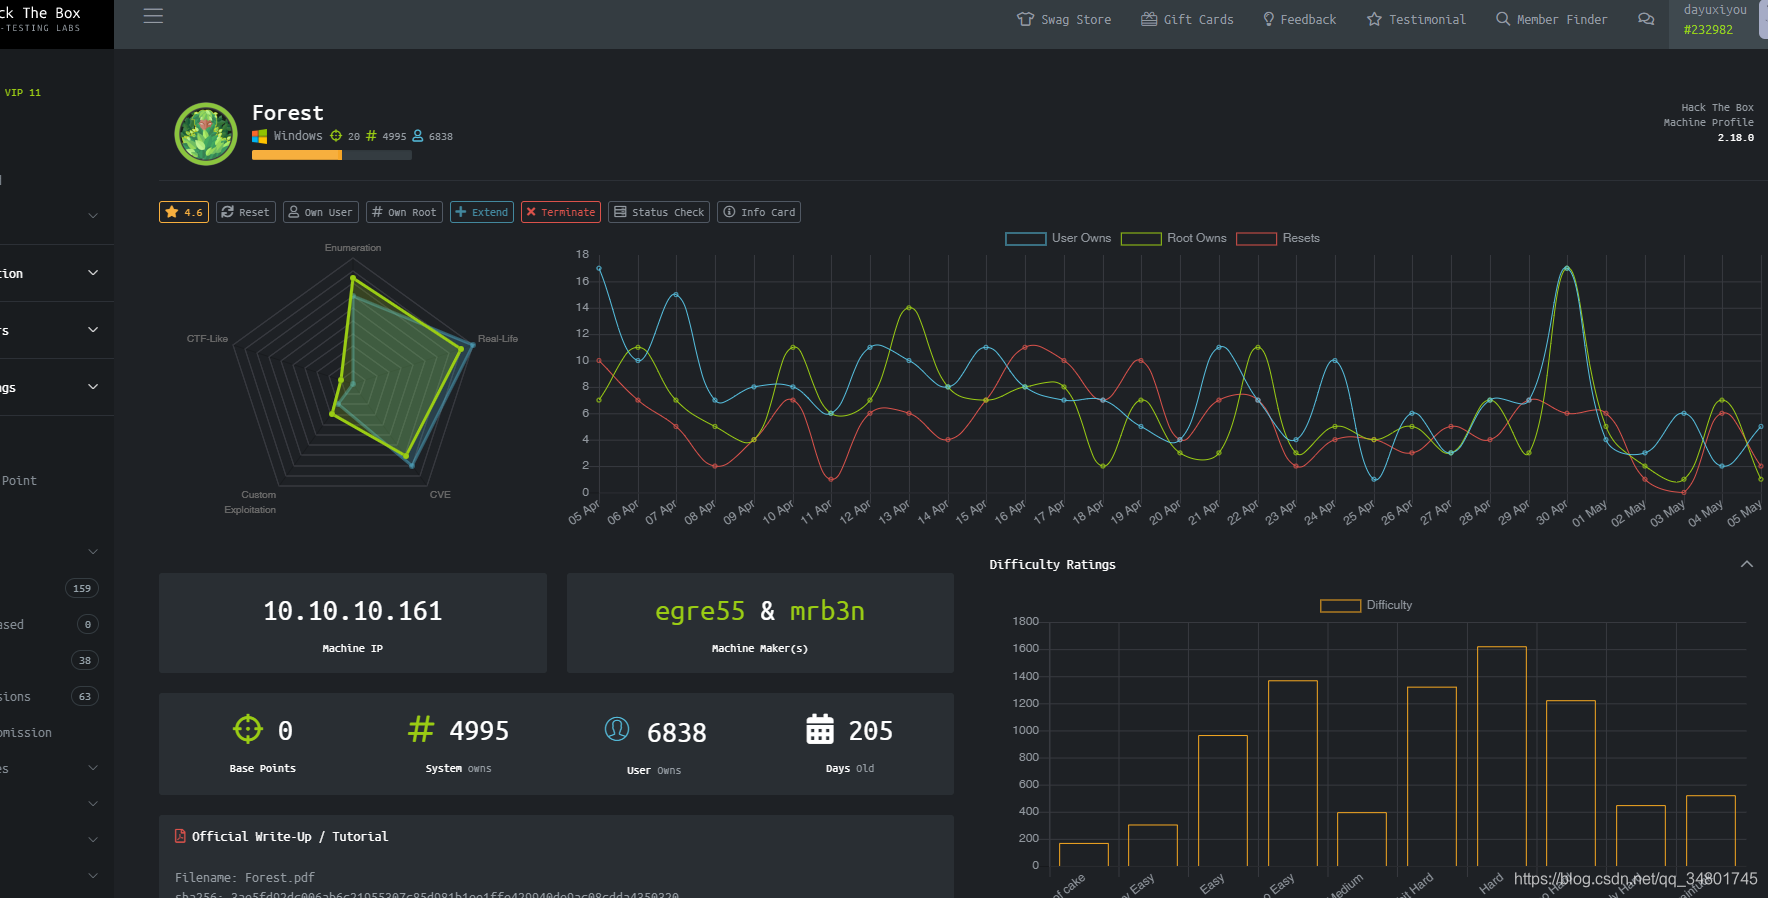Open Official Write-Up / Tutorial heading
The width and height of the screenshot is (1768, 898).
pos(290,836)
